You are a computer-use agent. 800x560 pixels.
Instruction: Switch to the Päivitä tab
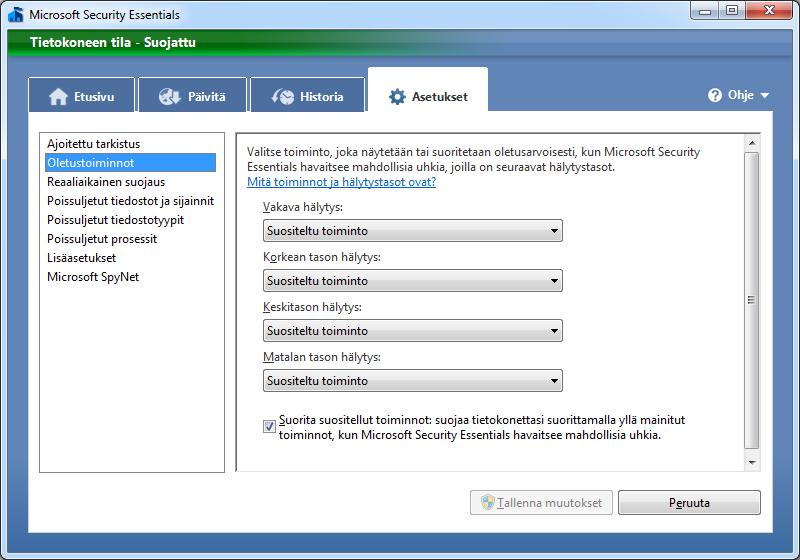point(192,95)
